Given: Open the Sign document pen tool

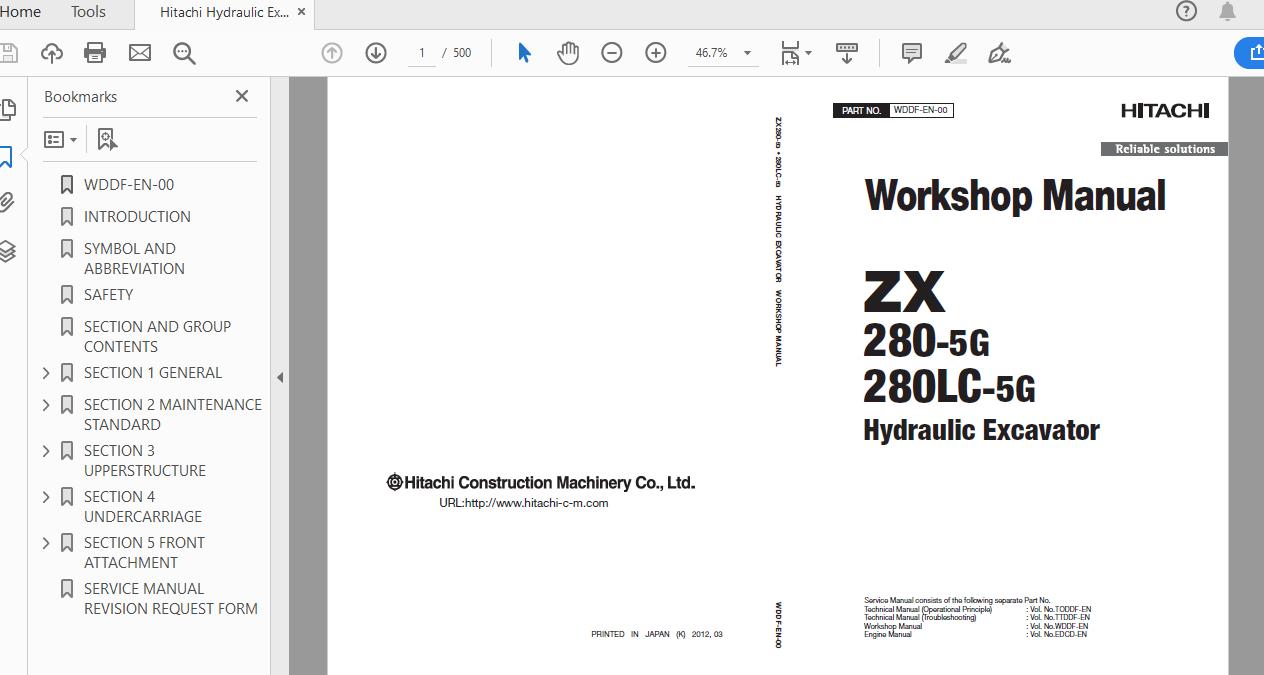Looking at the screenshot, I should [1000, 53].
